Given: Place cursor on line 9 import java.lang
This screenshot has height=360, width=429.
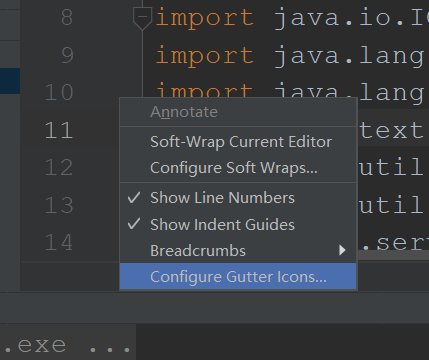Looking at the screenshot, I should pos(292,55).
